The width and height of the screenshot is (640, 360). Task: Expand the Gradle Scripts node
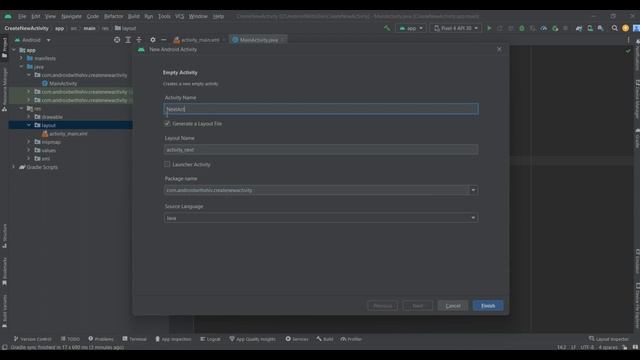click(14, 167)
